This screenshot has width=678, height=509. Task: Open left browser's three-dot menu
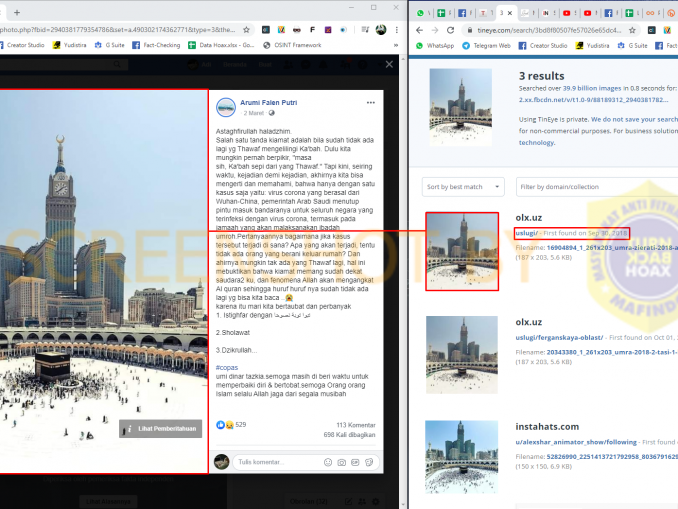(397, 30)
